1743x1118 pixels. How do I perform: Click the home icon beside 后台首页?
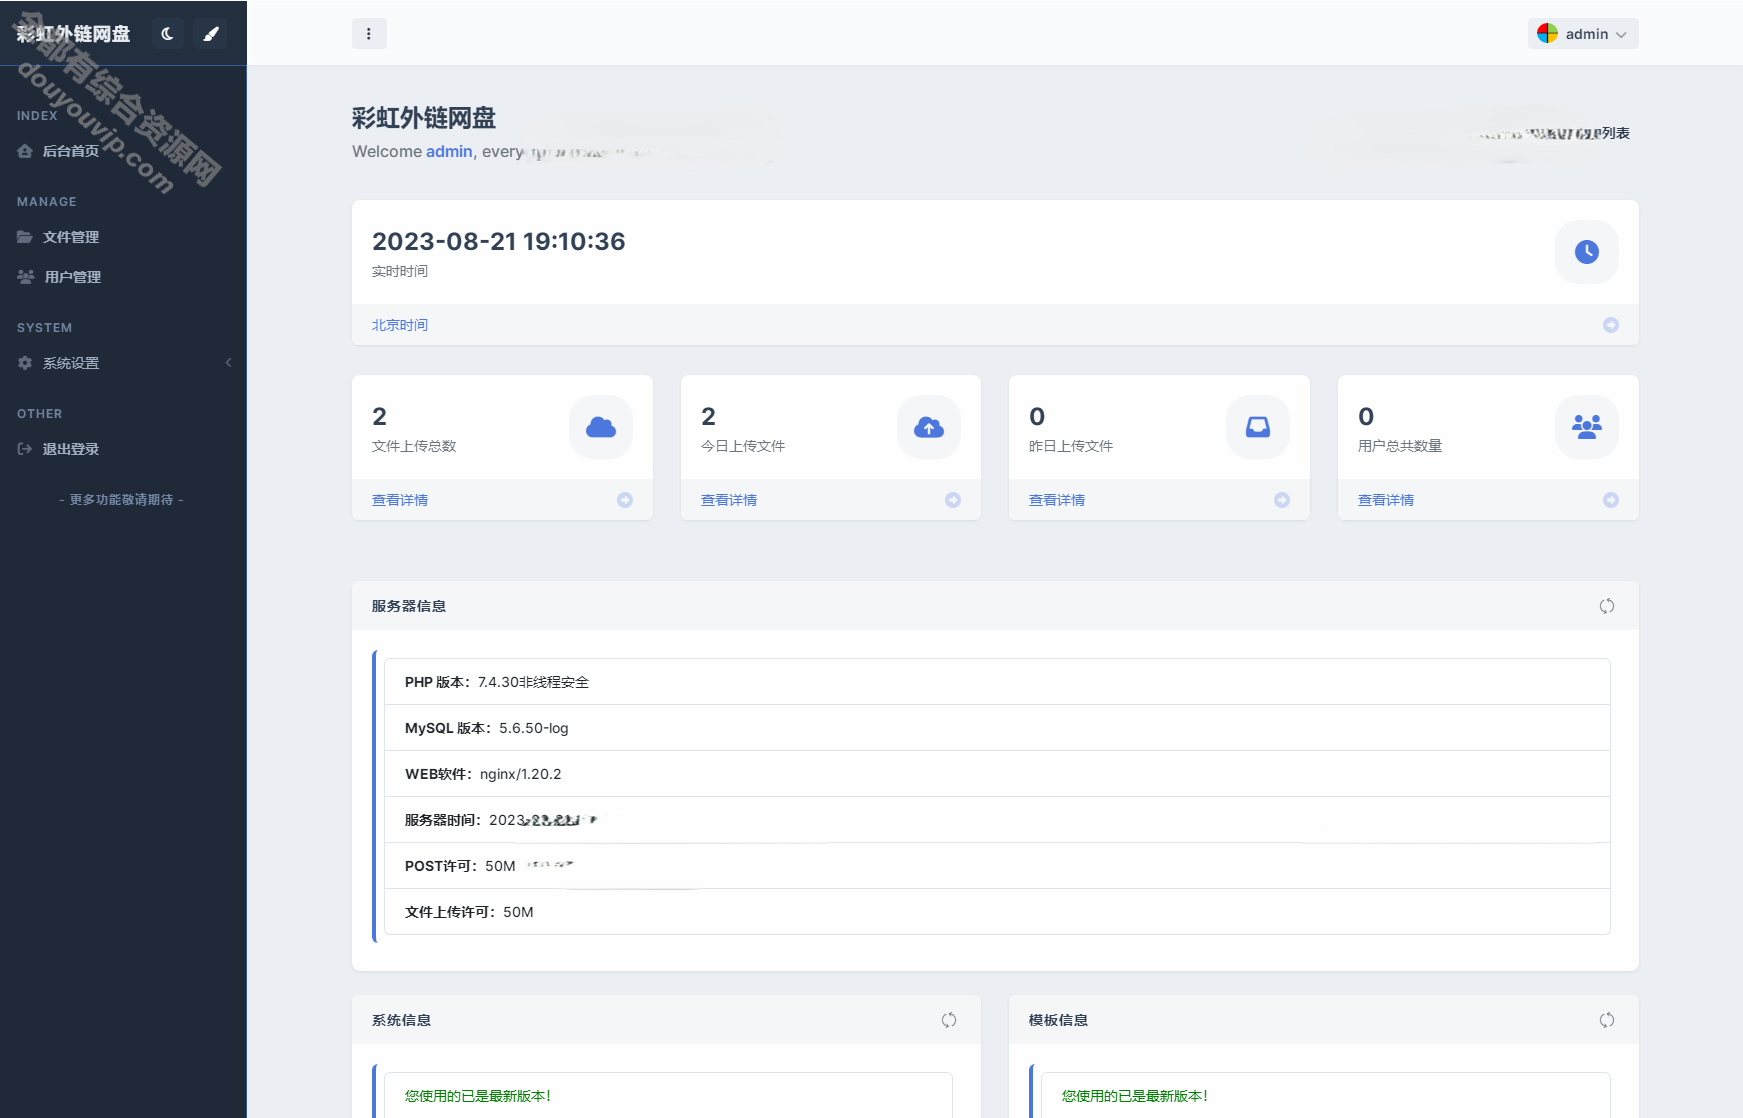[25, 151]
